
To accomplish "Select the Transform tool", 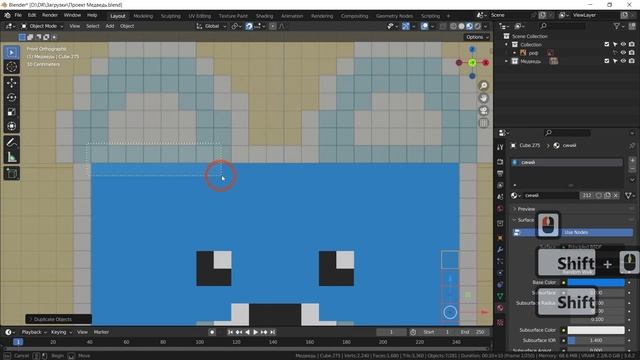I will point(11,126).
